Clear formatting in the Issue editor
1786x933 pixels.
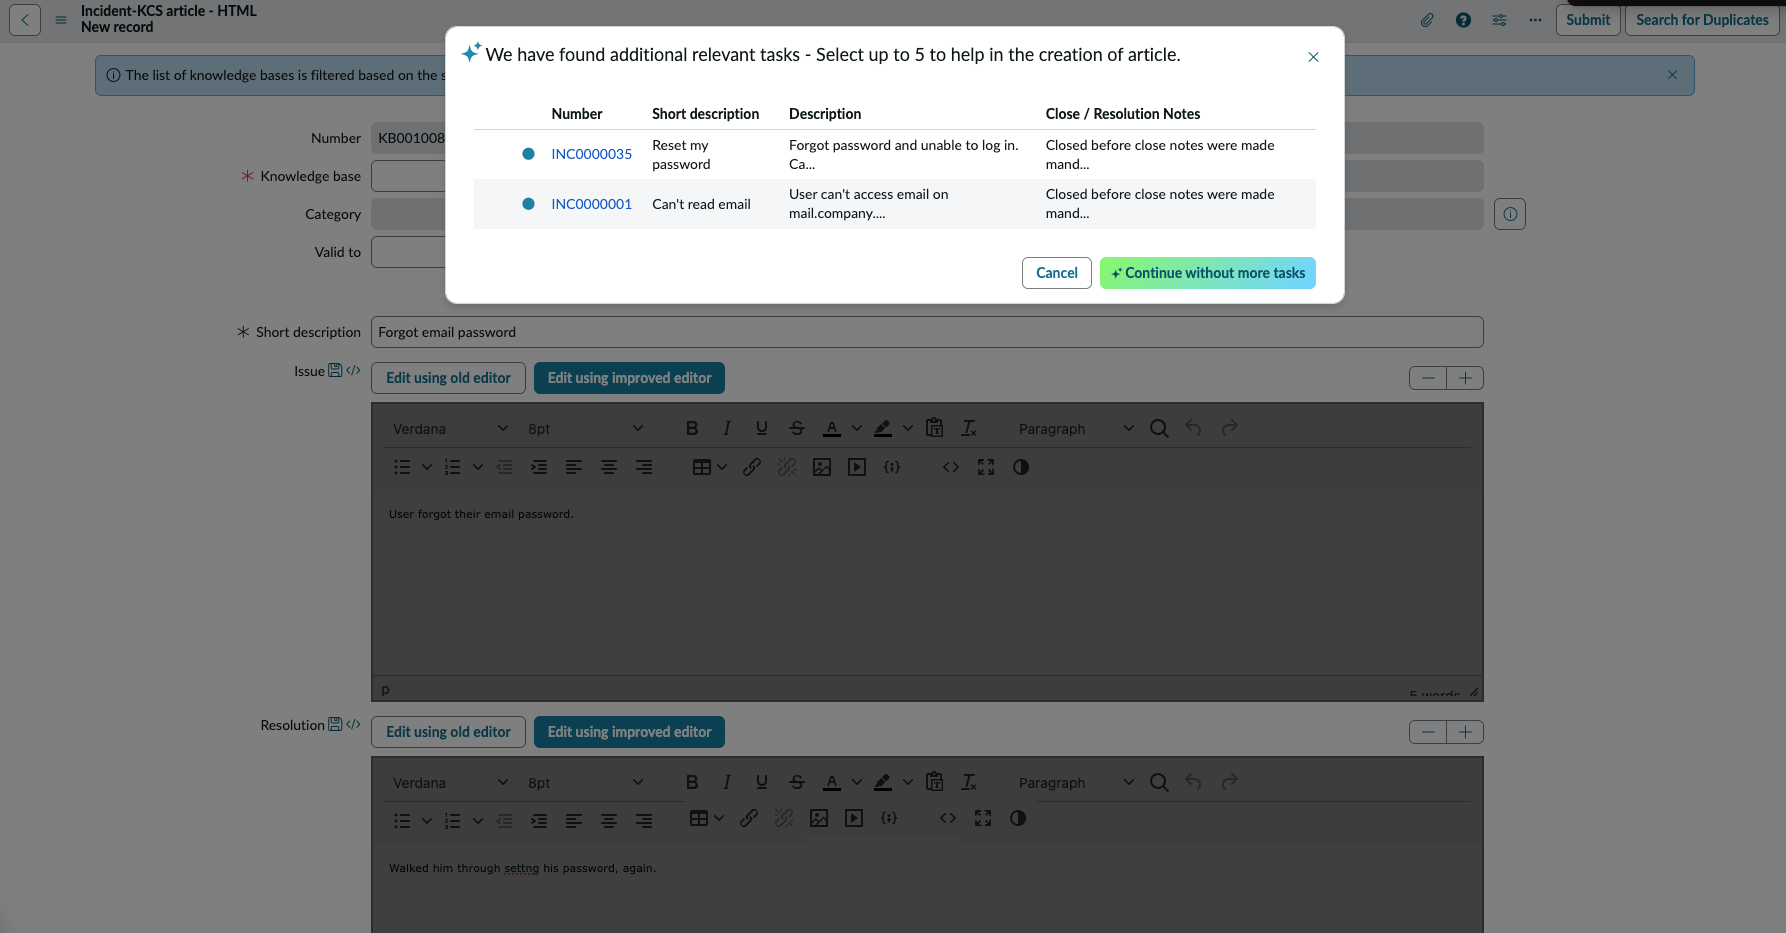coord(969,428)
